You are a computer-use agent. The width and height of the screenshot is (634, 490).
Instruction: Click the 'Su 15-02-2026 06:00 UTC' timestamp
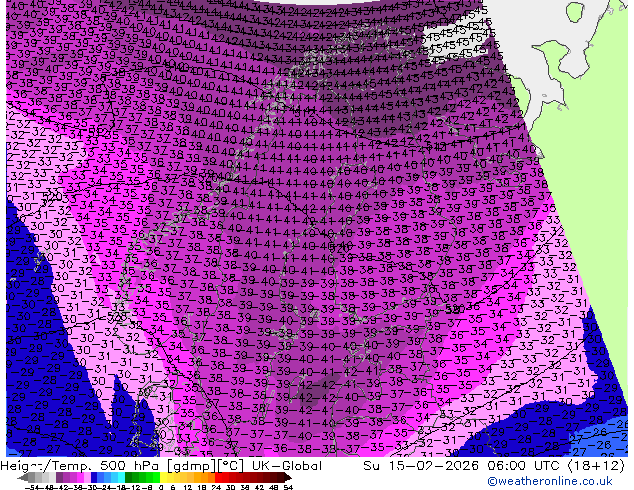[x=462, y=465]
